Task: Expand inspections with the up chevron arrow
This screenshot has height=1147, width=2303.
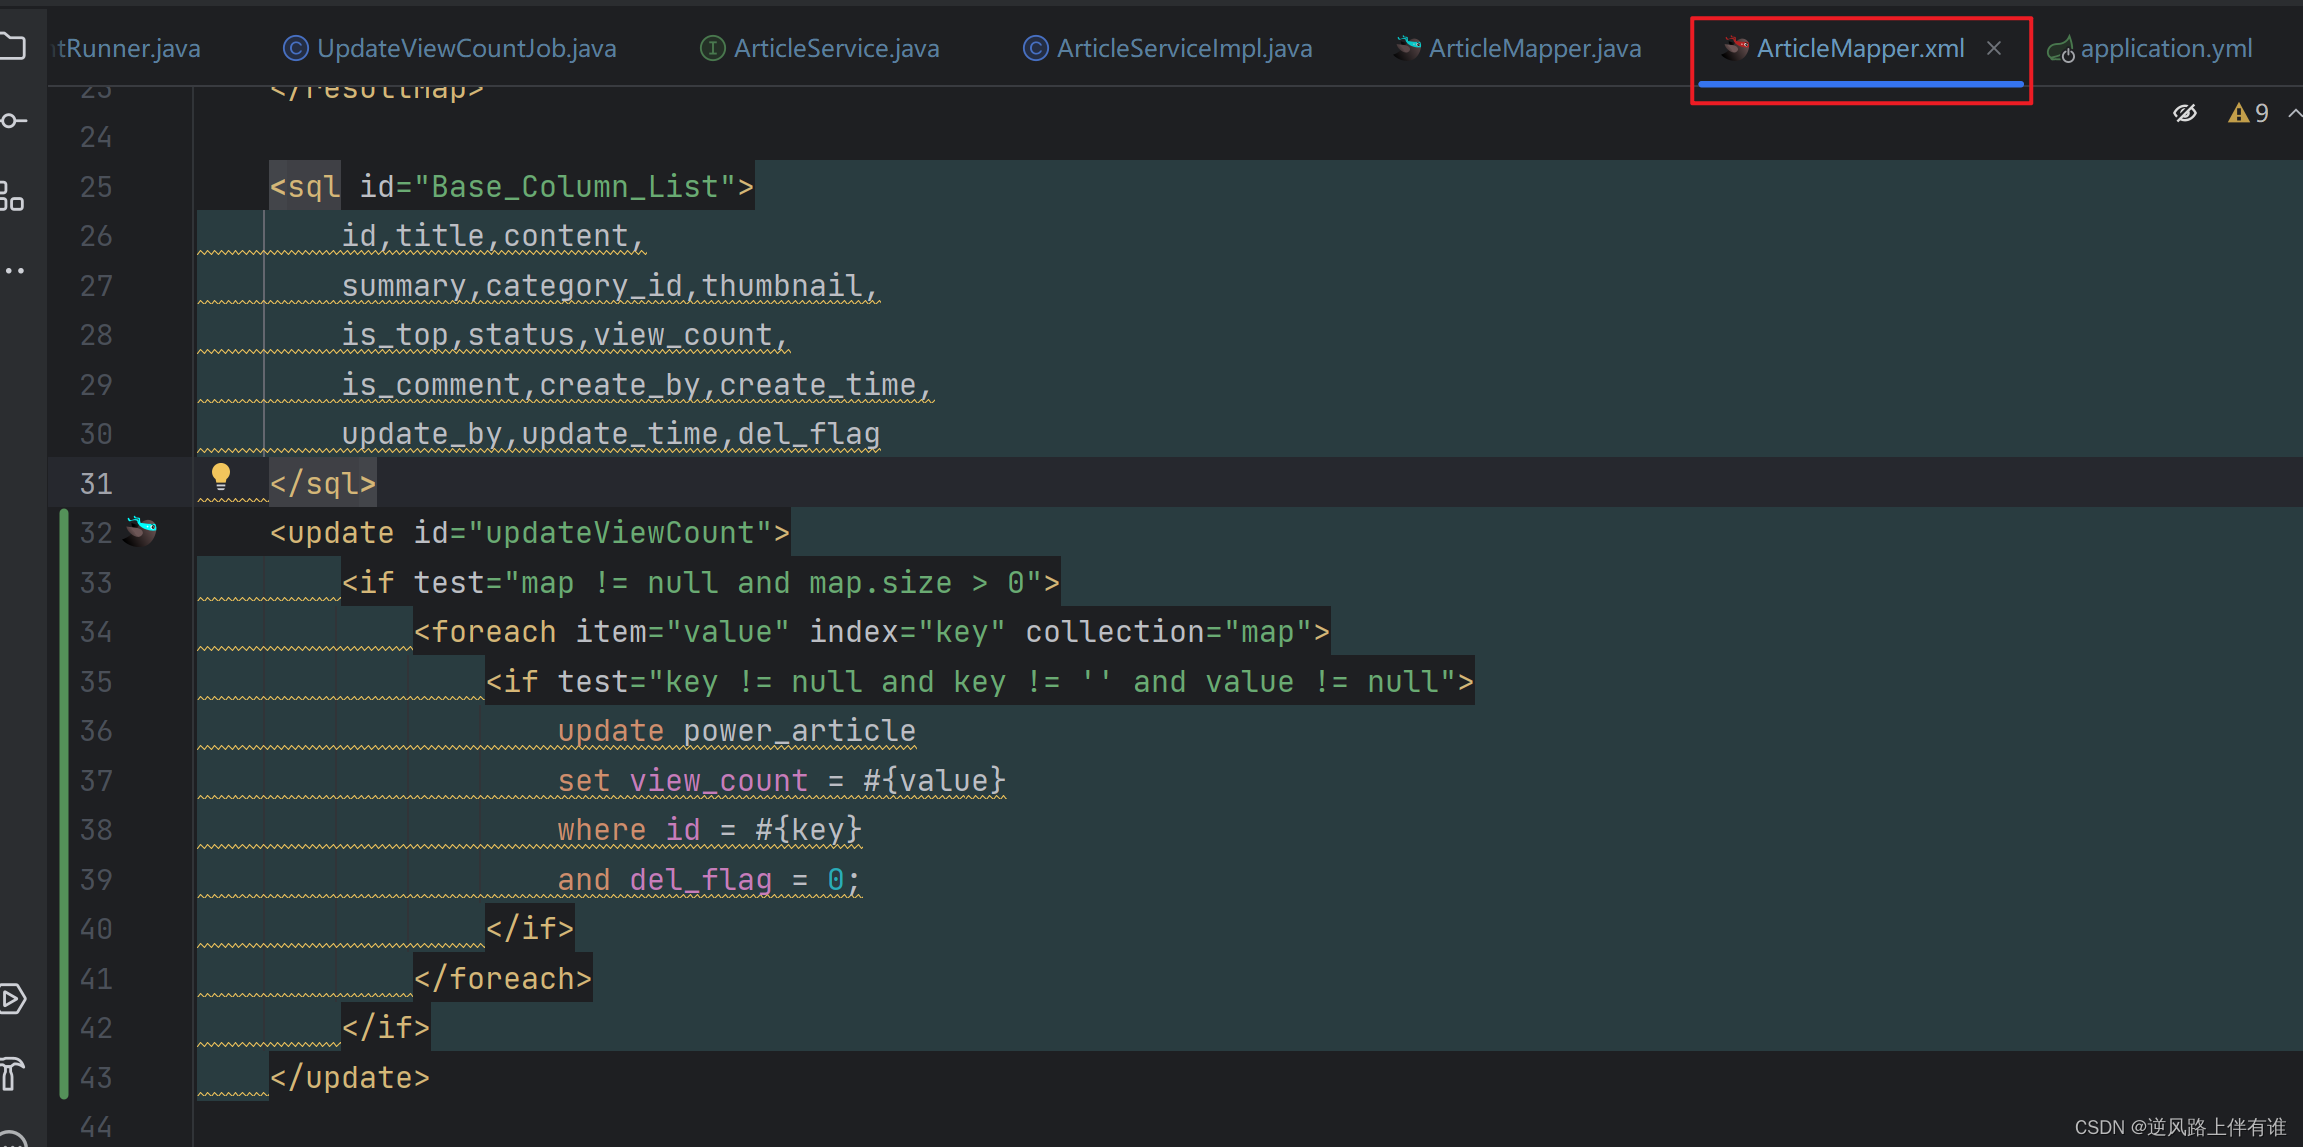Action: (x=2294, y=113)
